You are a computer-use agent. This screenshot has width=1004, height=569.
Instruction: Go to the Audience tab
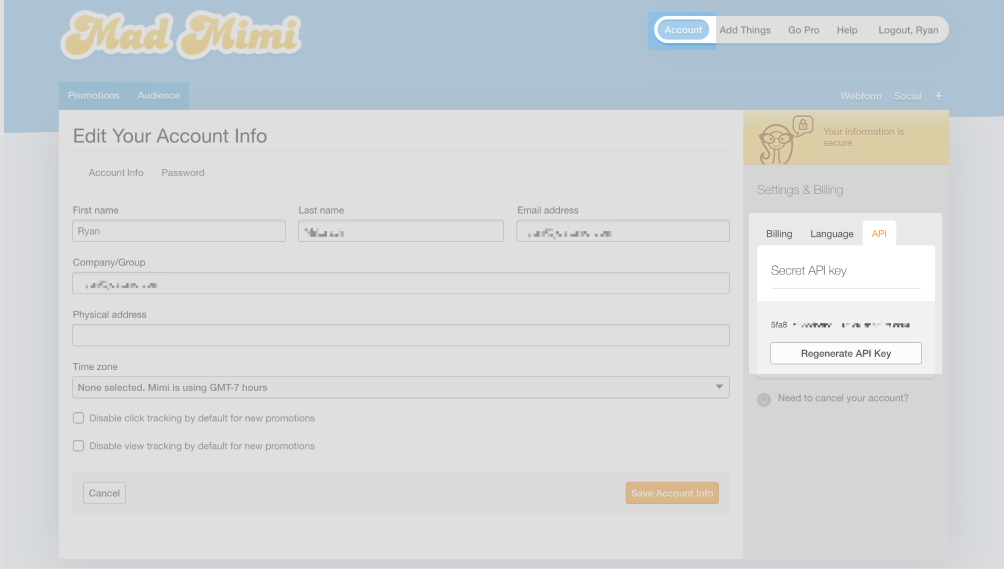pos(159,96)
